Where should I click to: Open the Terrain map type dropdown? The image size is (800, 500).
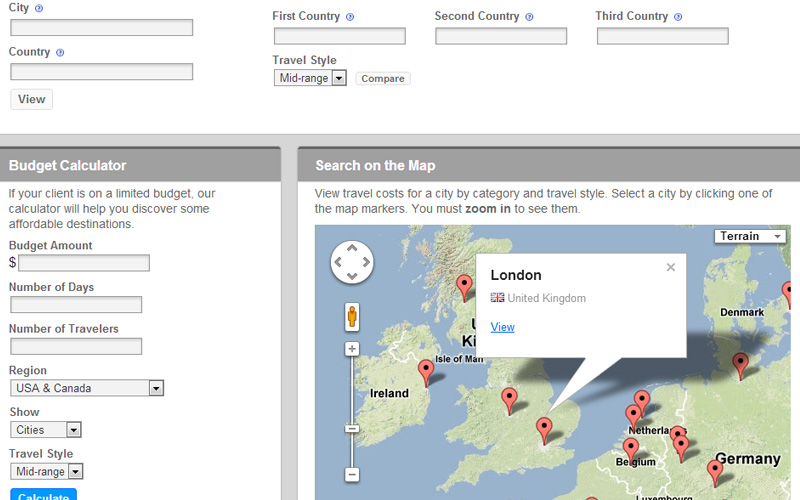coord(750,236)
